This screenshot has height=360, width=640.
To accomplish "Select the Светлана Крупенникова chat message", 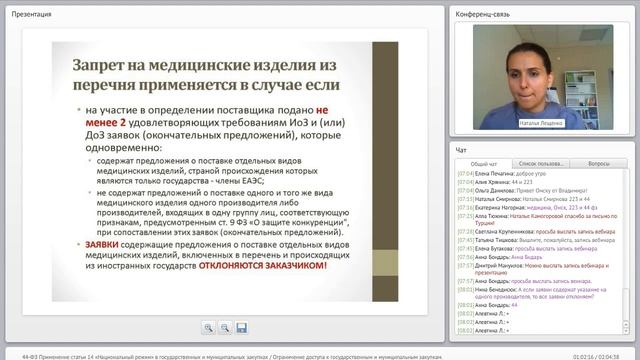I will click(x=536, y=231).
